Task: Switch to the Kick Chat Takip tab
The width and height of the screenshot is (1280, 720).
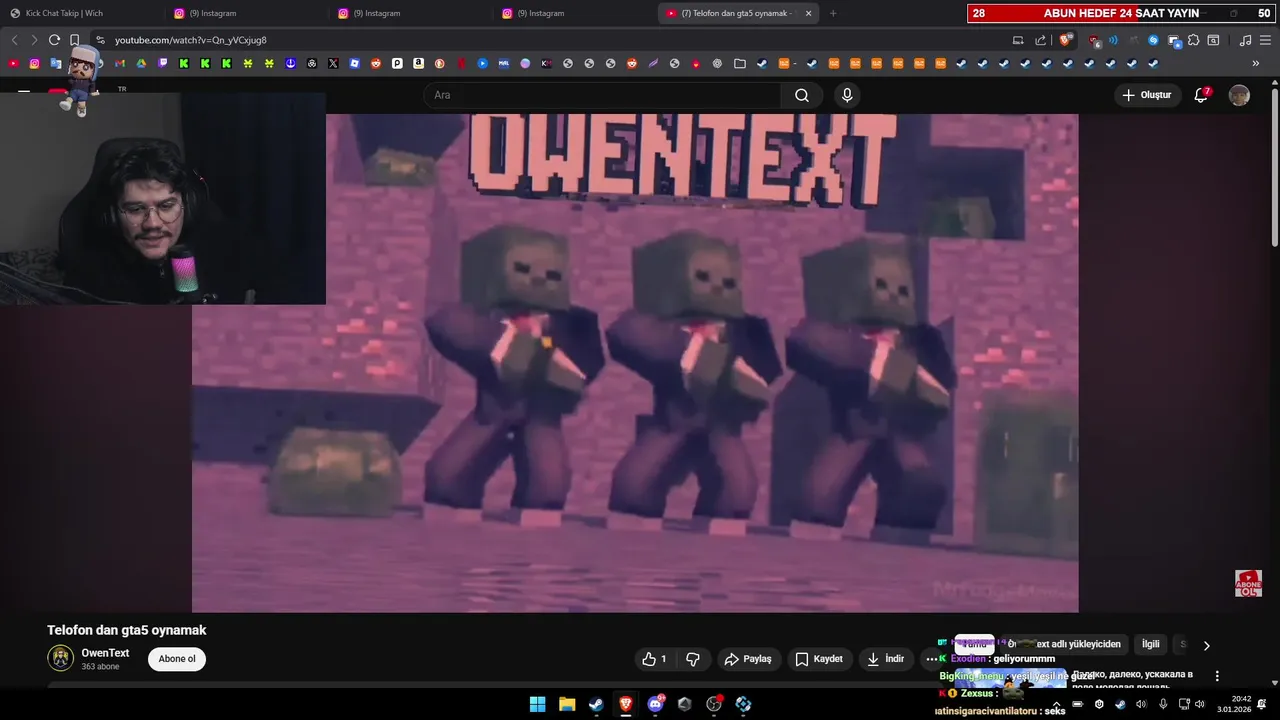Action: tap(80, 13)
